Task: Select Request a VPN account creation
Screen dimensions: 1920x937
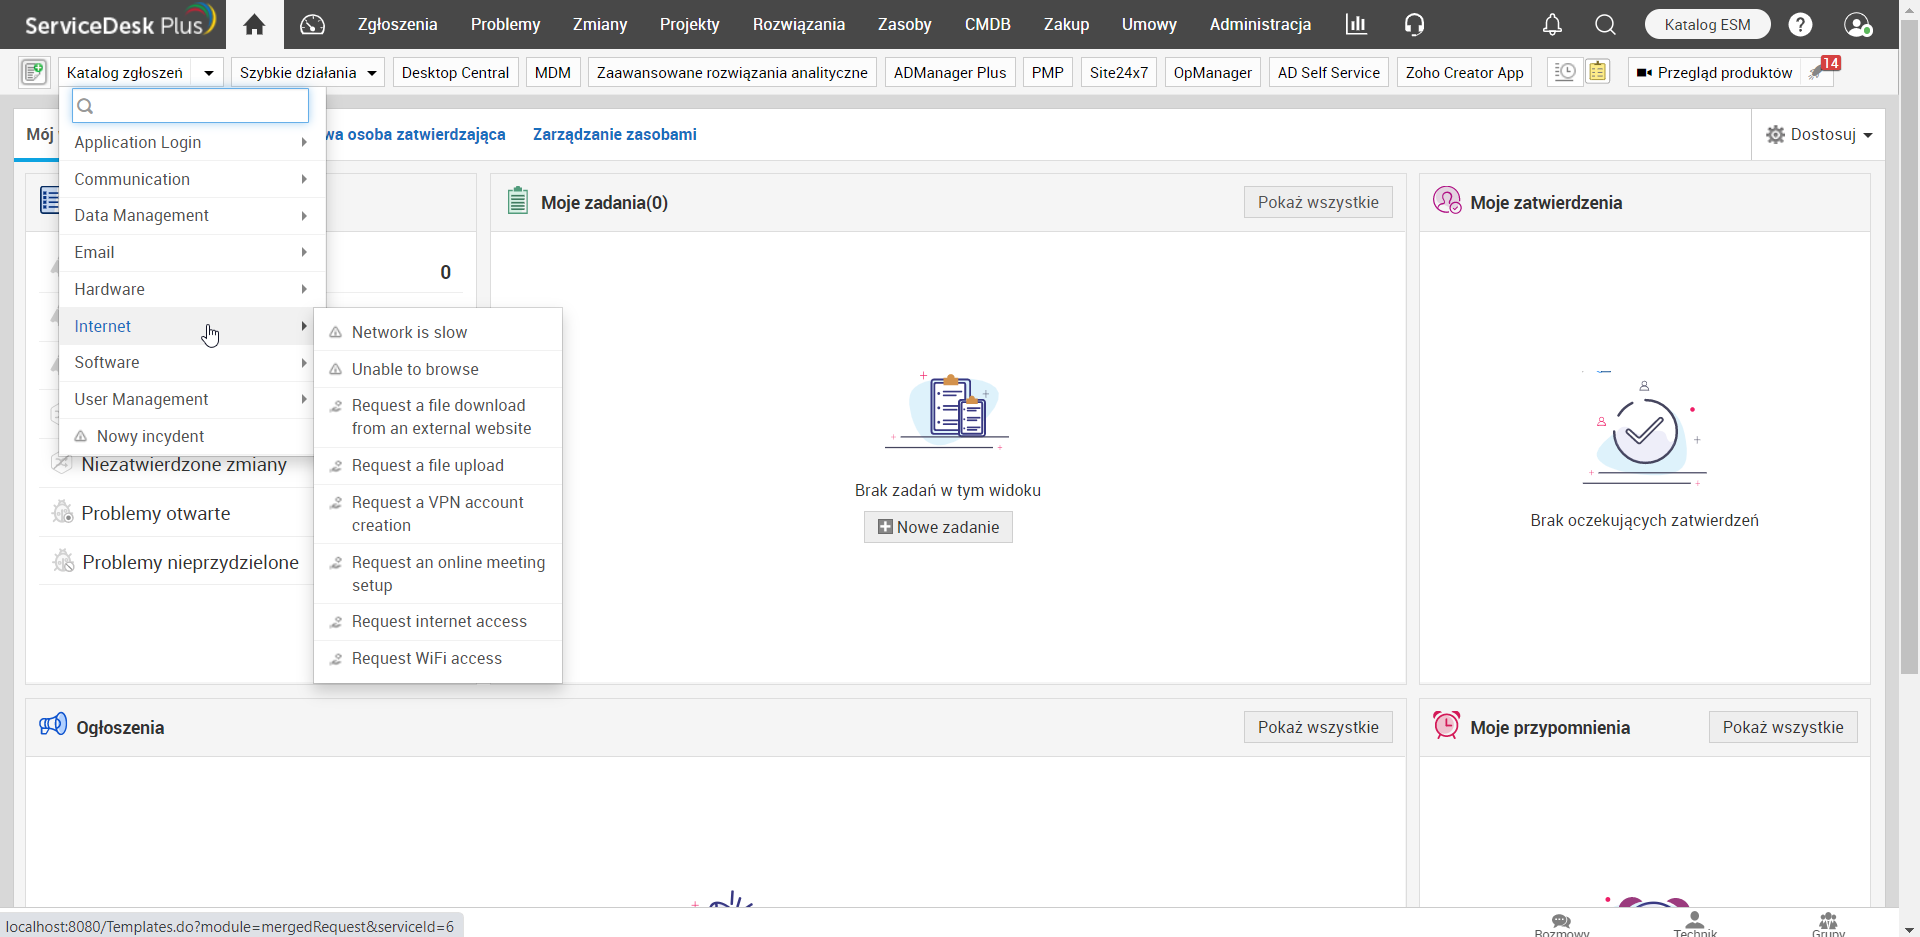Action: pyautogui.click(x=437, y=514)
